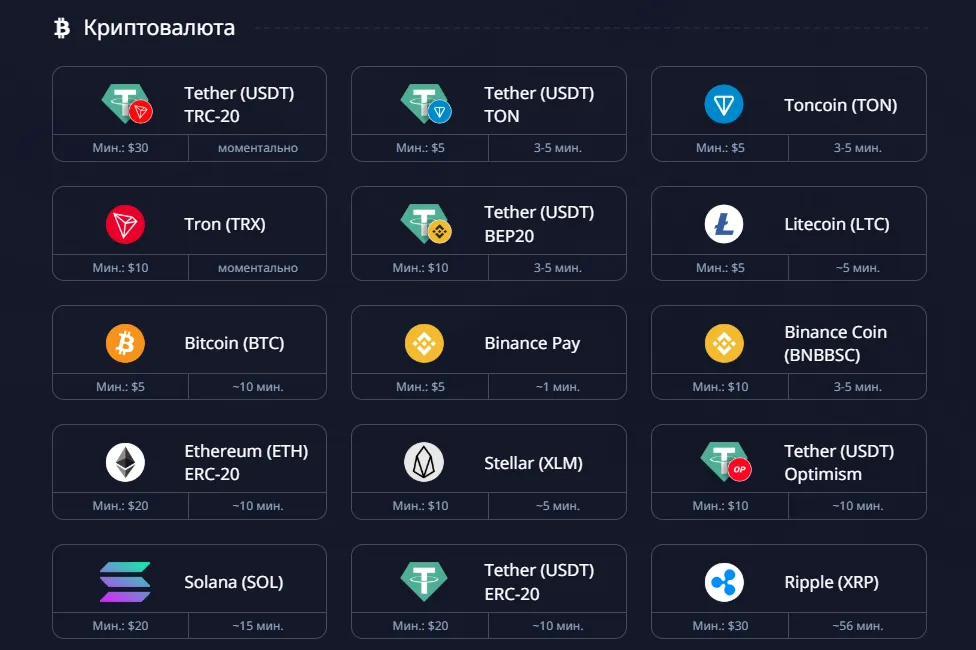
Task: Choose the Solana (SOL) label
Action: [233, 582]
